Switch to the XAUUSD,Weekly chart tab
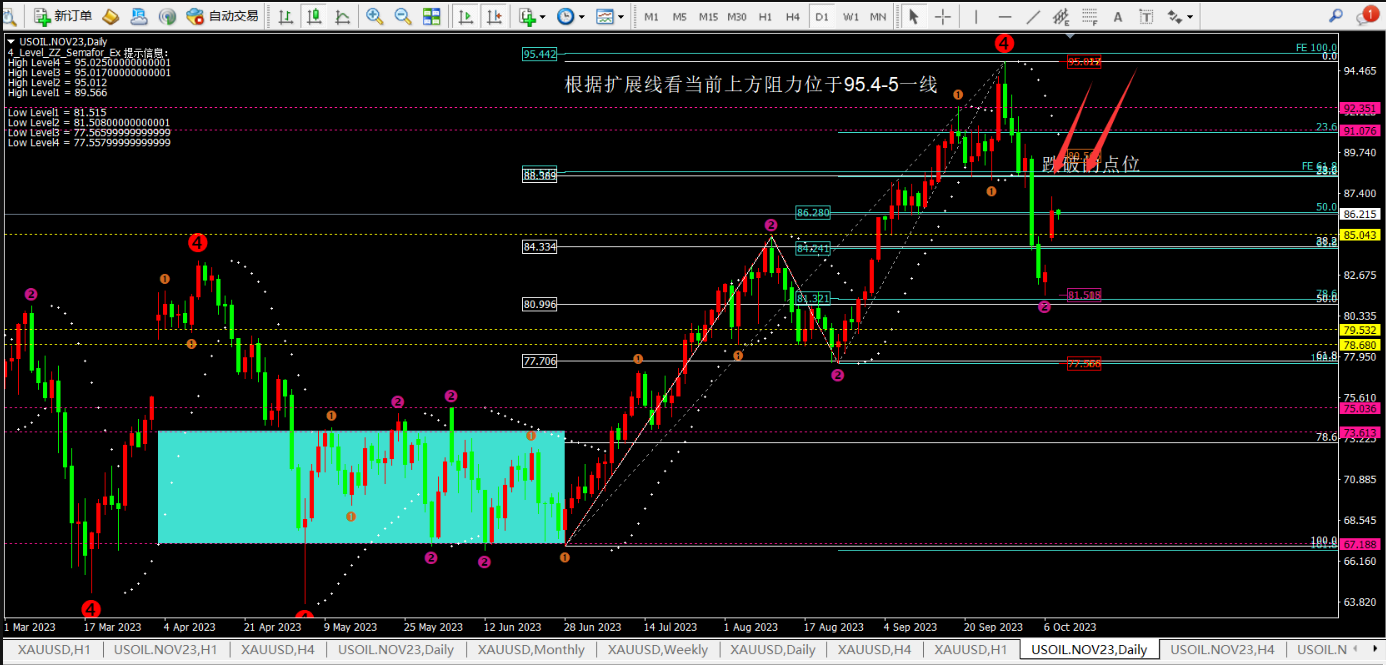This screenshot has width=1386, height=665. [657, 650]
